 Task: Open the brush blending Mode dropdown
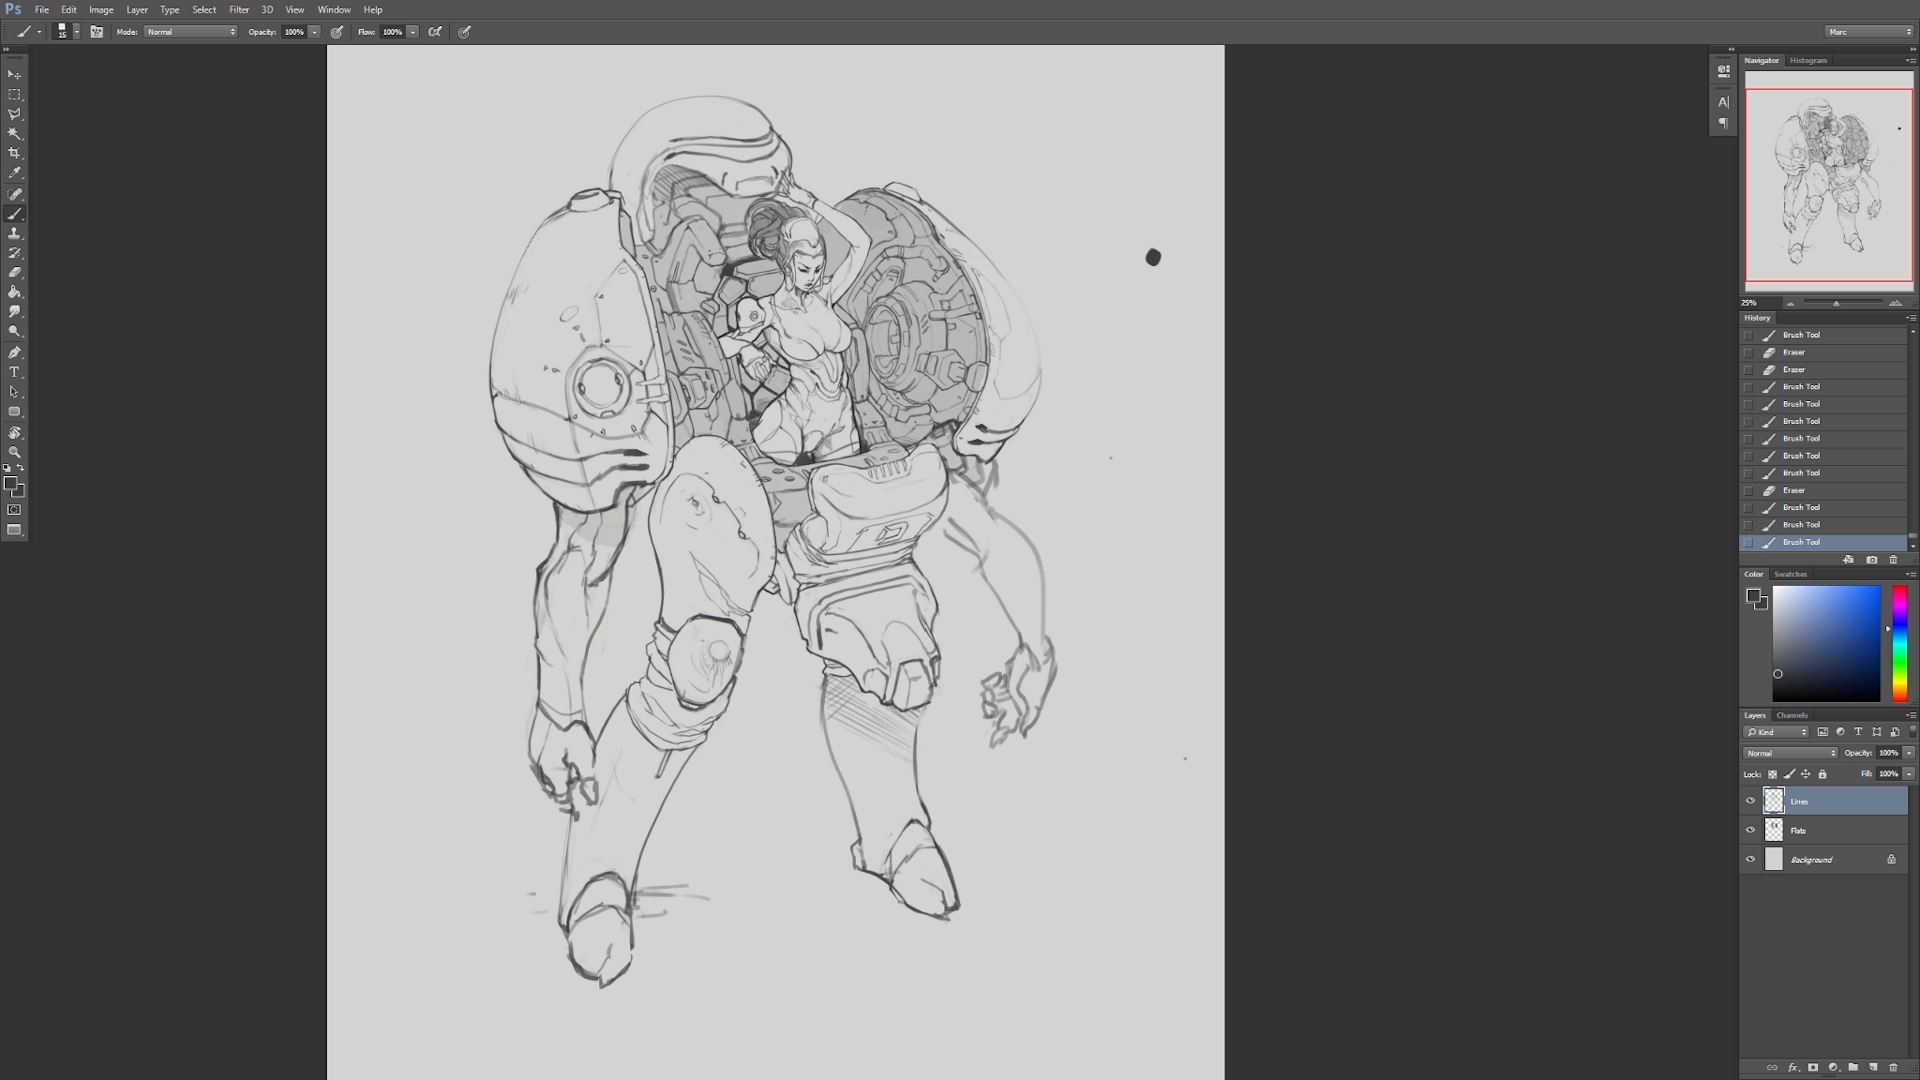[190, 32]
